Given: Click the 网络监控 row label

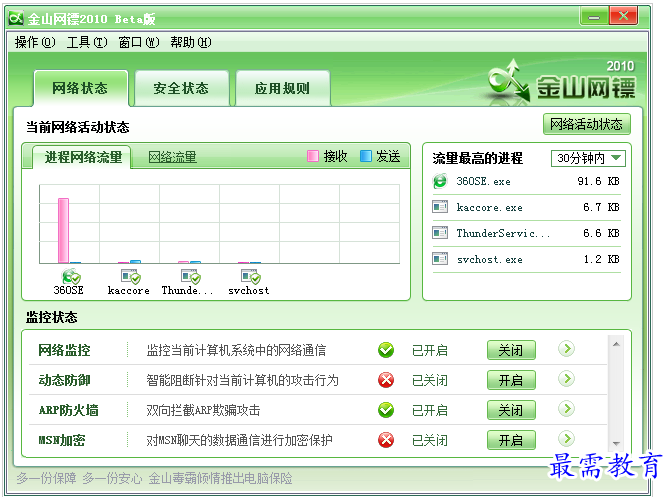Looking at the screenshot, I should pyautogui.click(x=64, y=350).
